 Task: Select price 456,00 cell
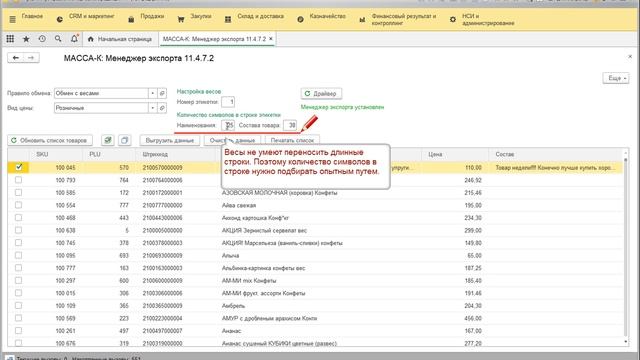point(473,318)
